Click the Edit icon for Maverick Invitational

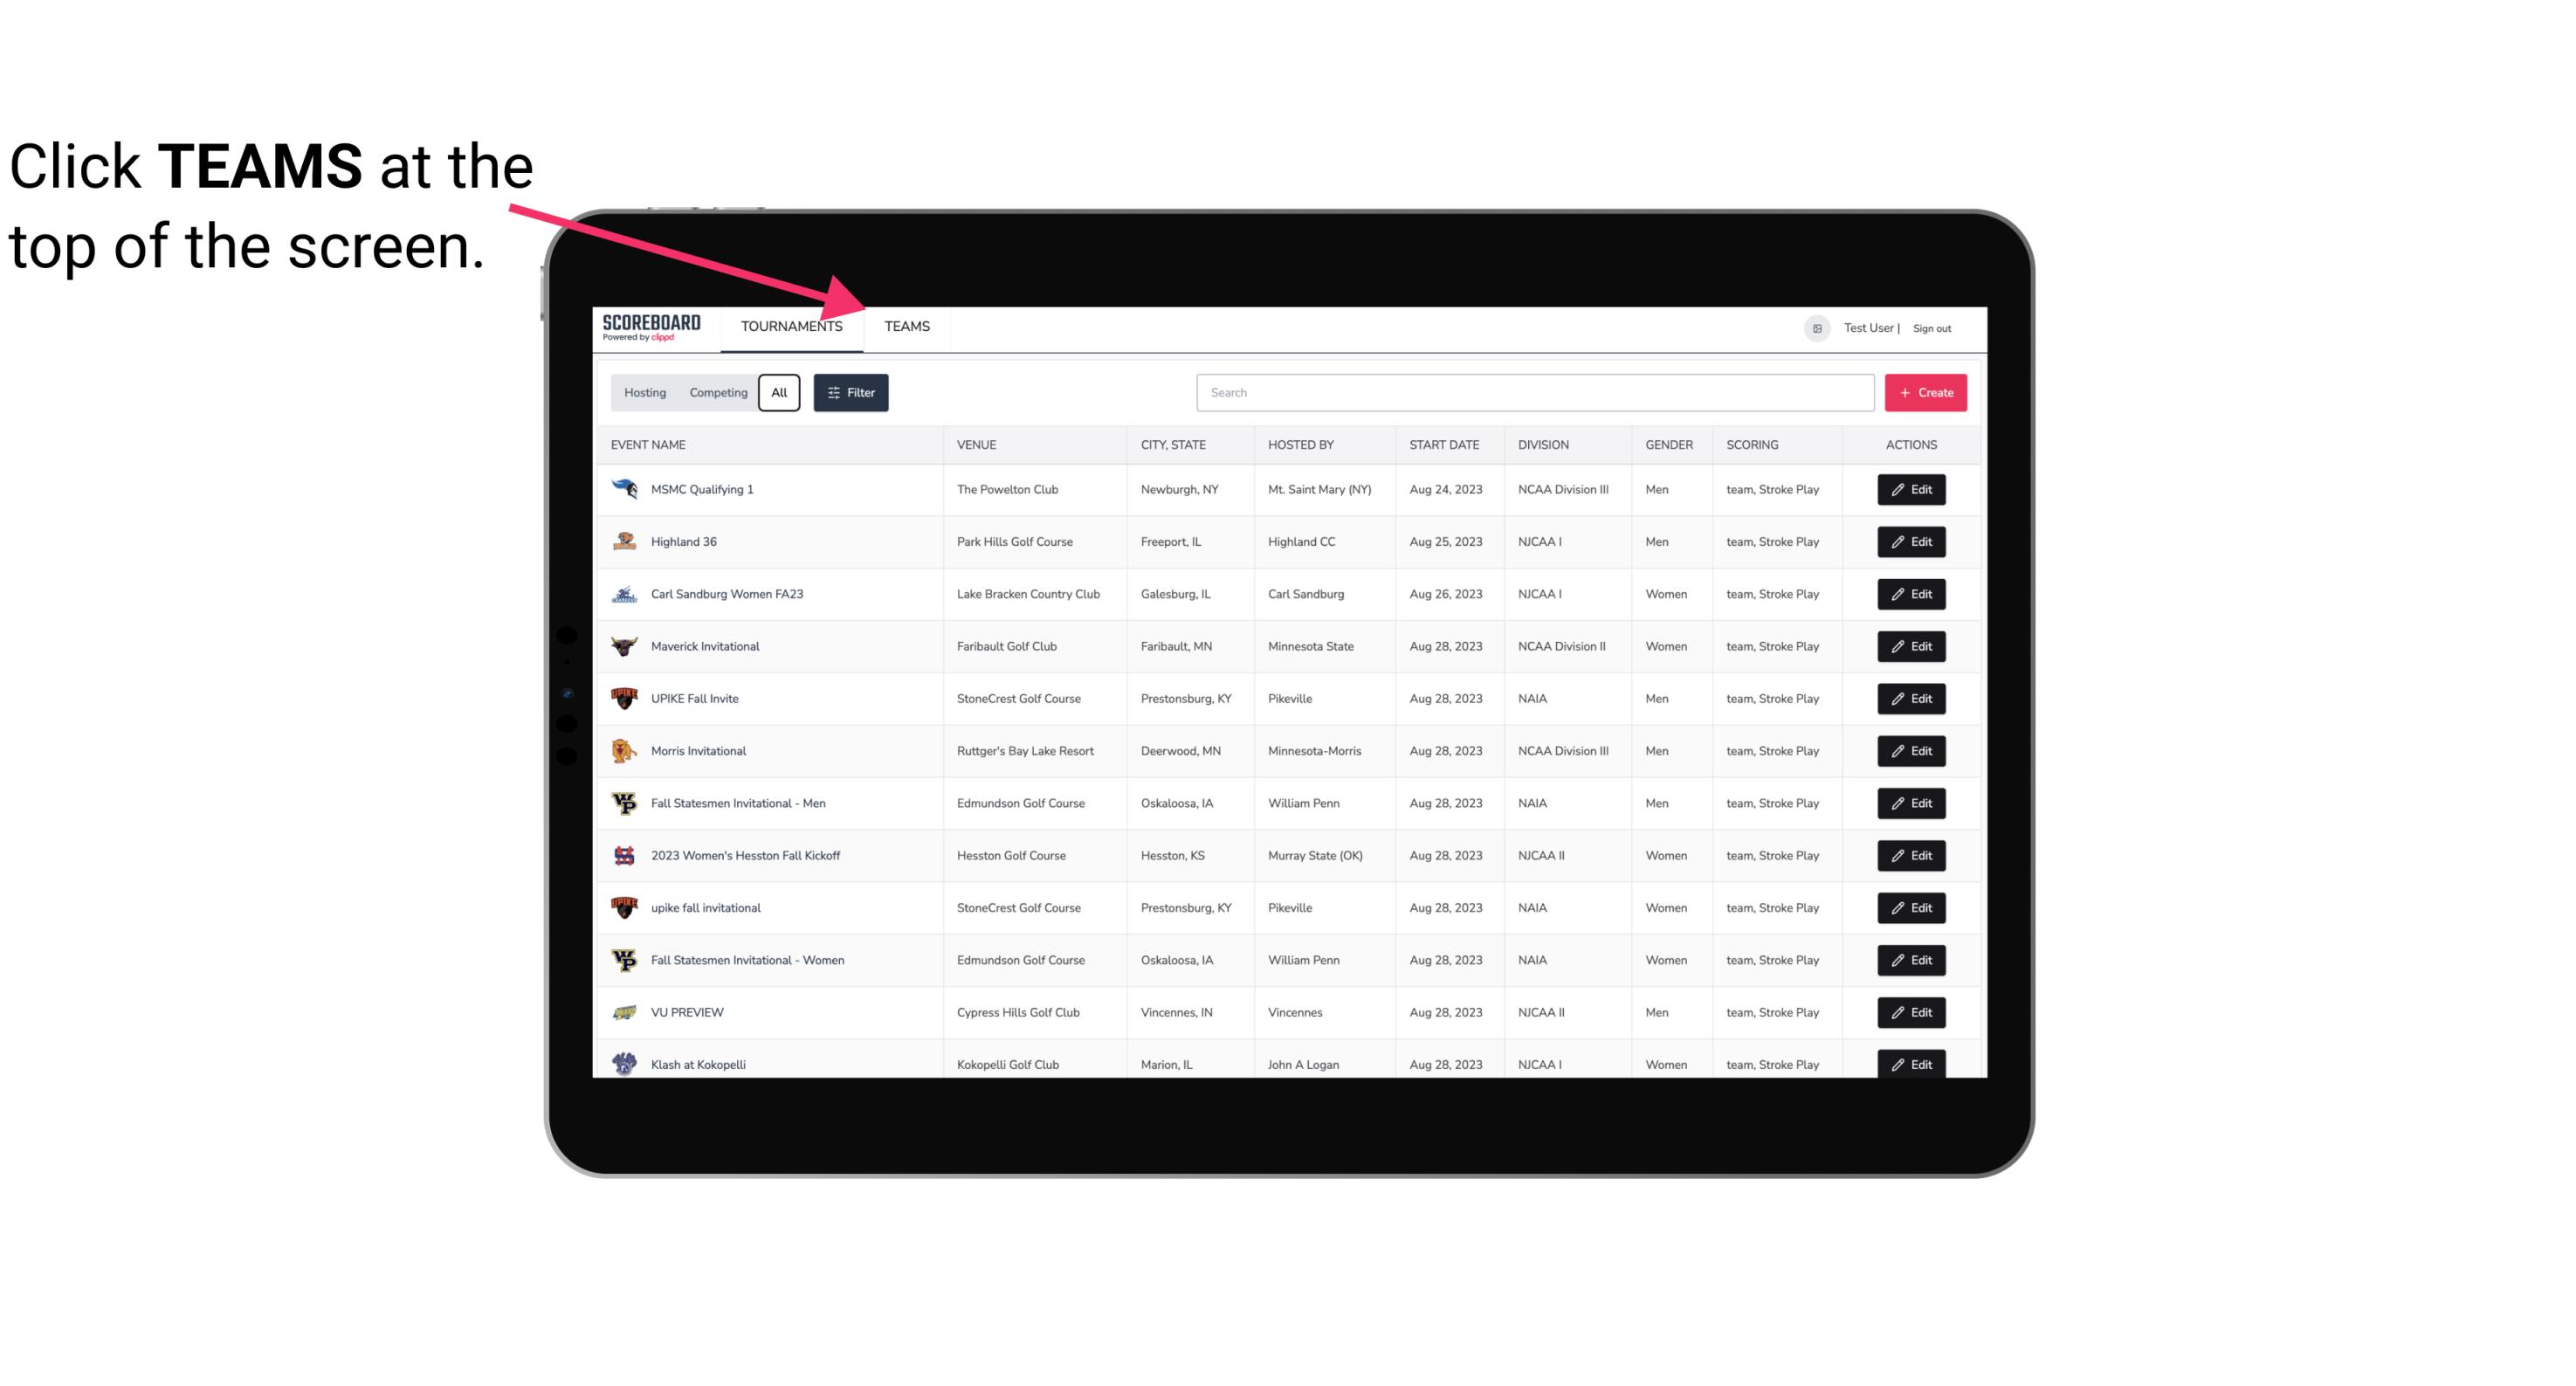[x=1912, y=647]
